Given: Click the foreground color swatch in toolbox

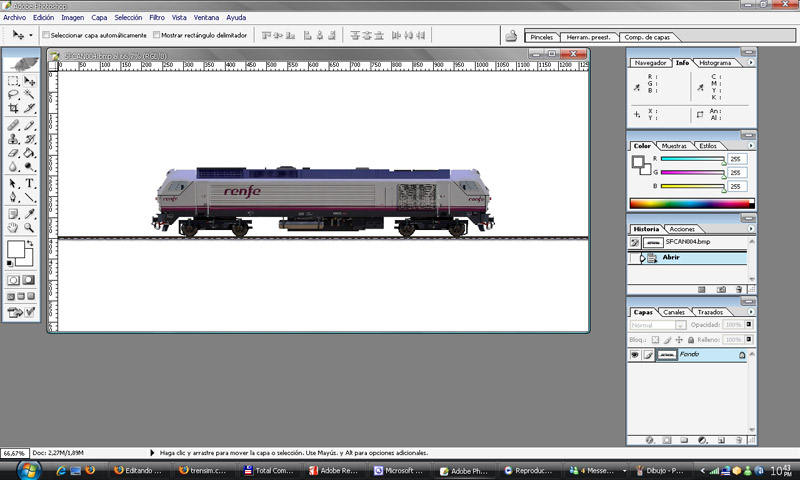Looking at the screenshot, I should [x=16, y=250].
